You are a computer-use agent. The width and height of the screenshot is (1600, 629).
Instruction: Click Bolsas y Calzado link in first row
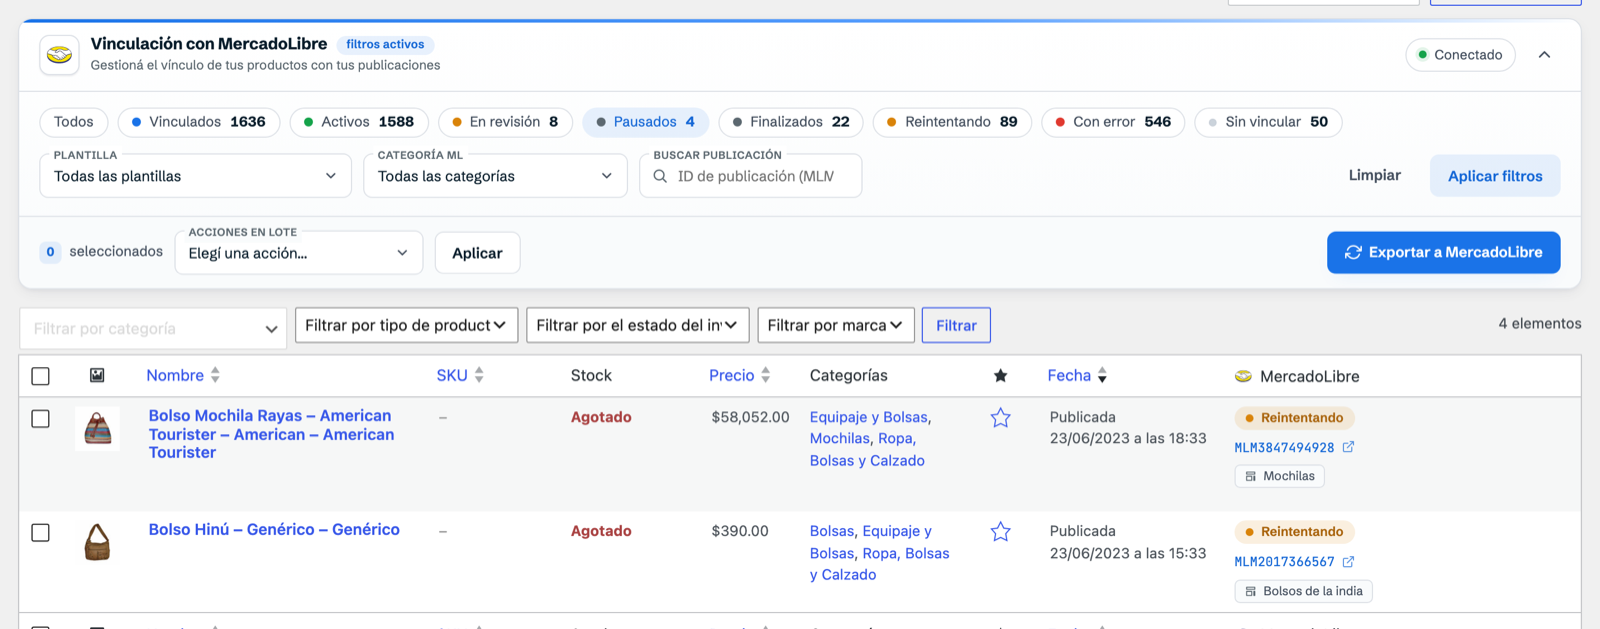click(867, 460)
